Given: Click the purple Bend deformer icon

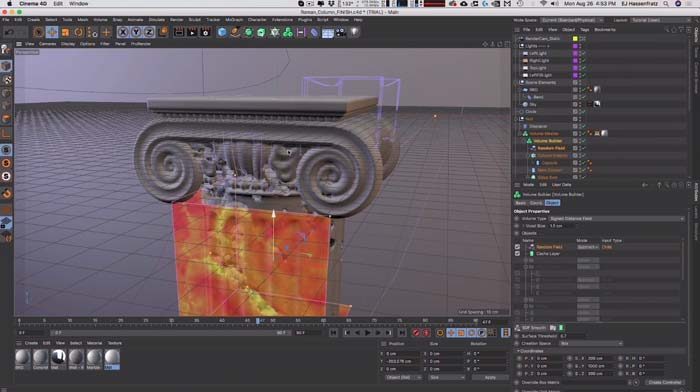Looking at the screenshot, I should [314, 32].
